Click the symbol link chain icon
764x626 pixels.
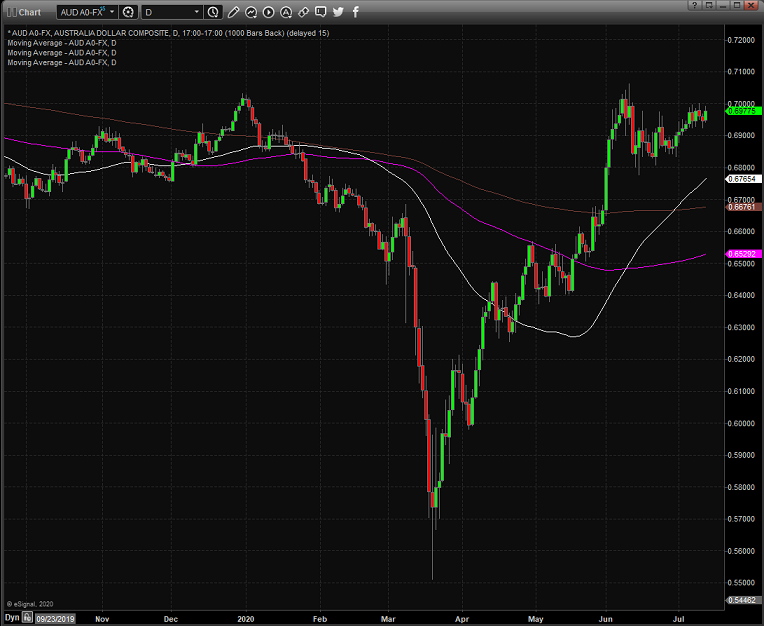[303, 12]
